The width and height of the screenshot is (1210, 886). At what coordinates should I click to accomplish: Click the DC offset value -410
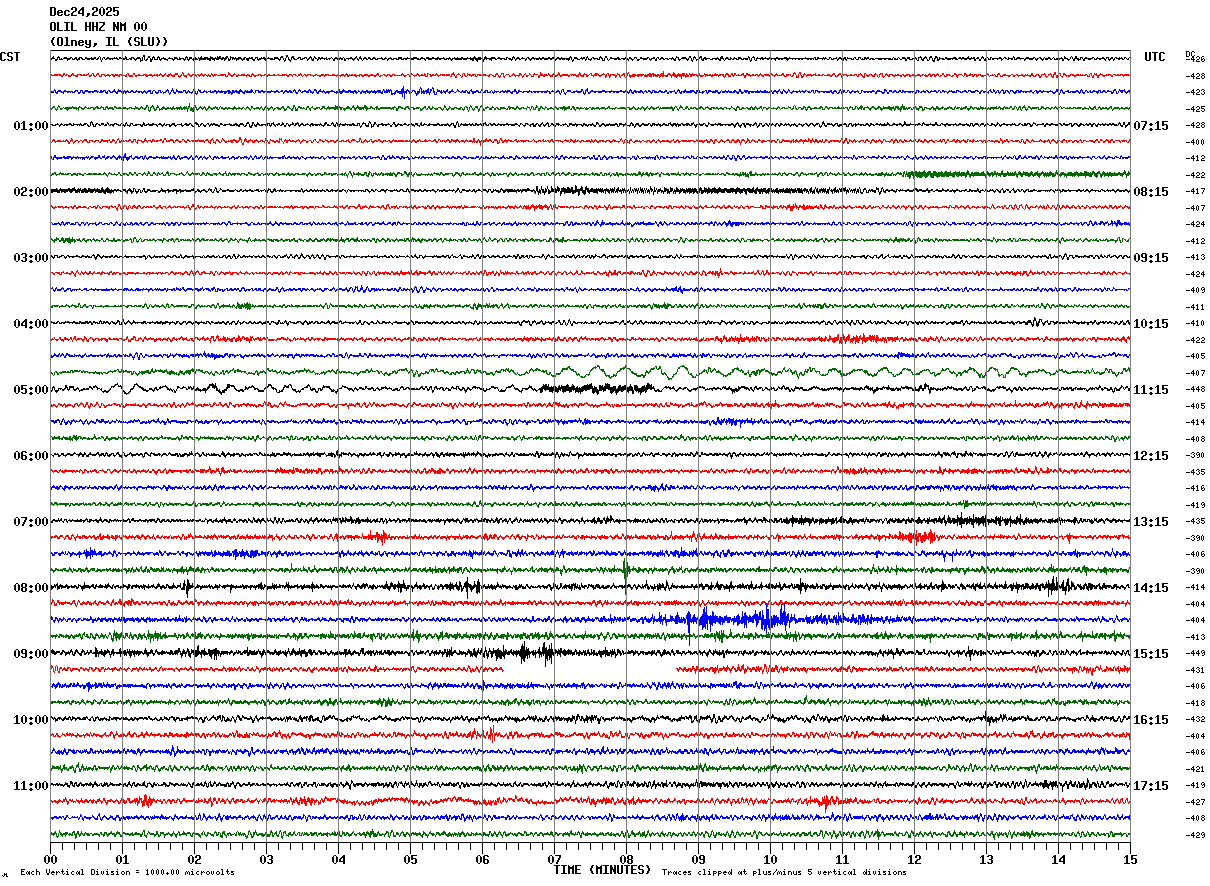1195,324
